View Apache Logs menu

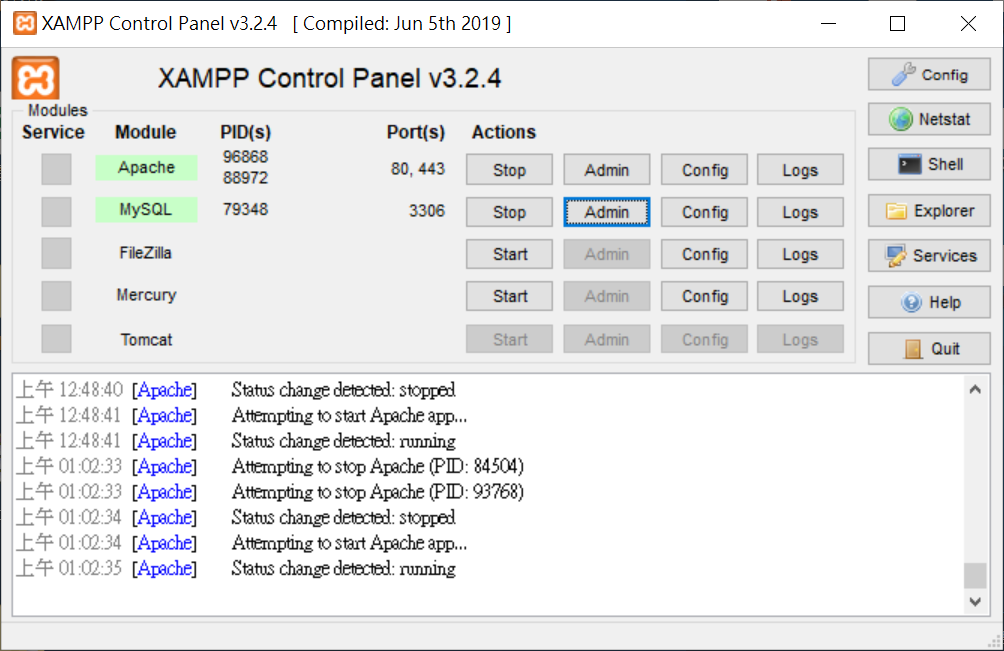(x=800, y=170)
